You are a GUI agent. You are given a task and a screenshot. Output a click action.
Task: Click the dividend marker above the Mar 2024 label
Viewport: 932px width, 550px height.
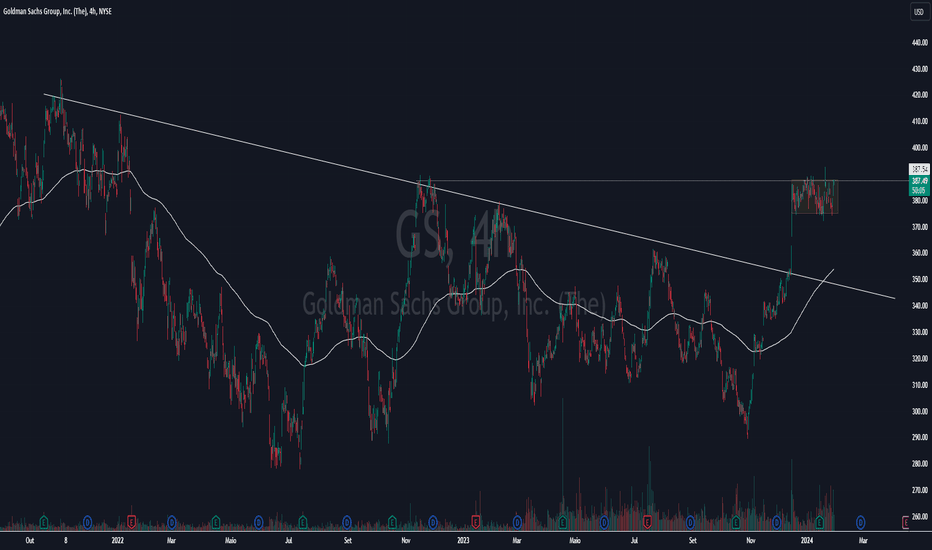862,521
